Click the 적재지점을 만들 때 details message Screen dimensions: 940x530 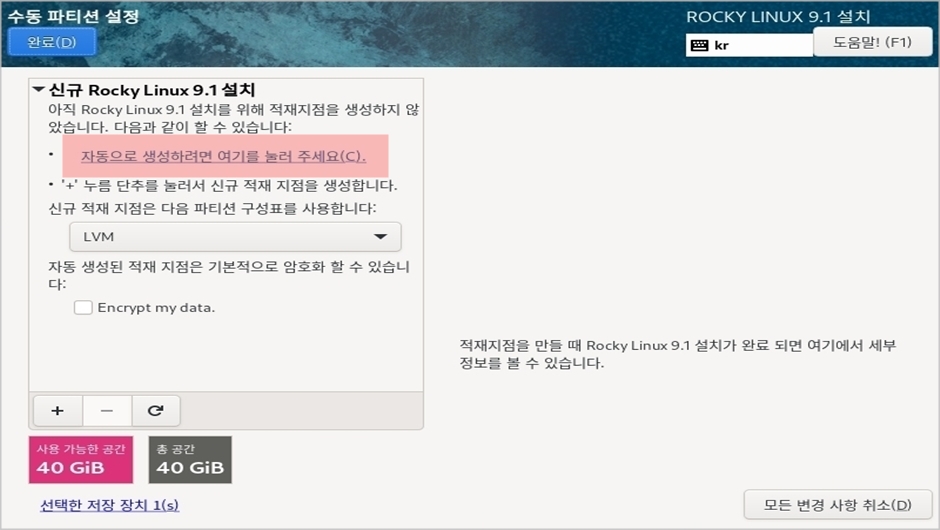(677, 354)
